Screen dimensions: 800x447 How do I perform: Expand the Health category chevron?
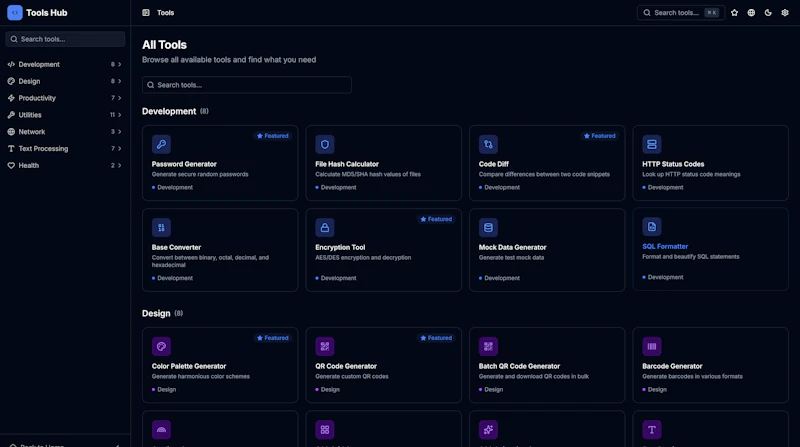(119, 165)
